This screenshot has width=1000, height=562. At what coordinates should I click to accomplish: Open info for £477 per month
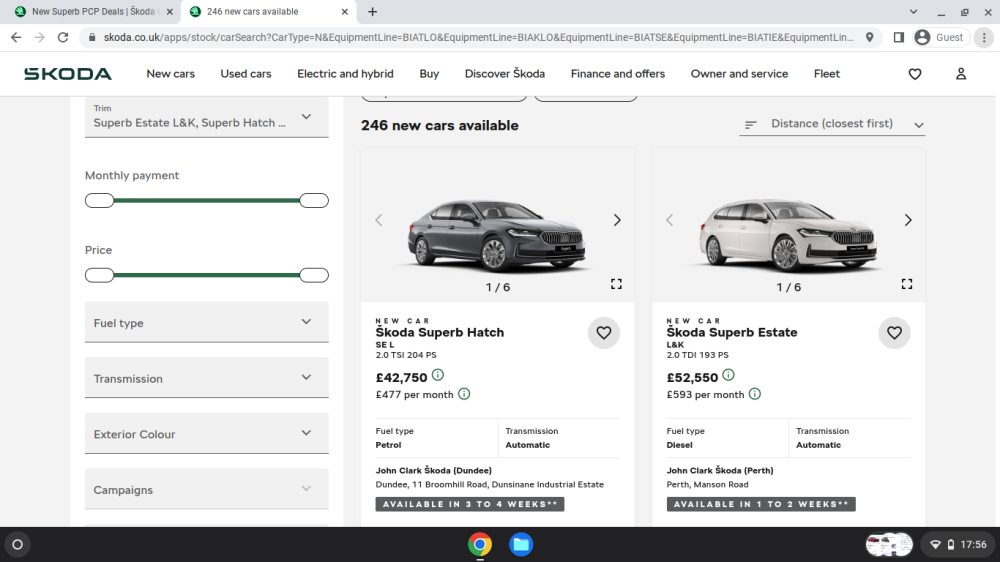[x=464, y=394]
